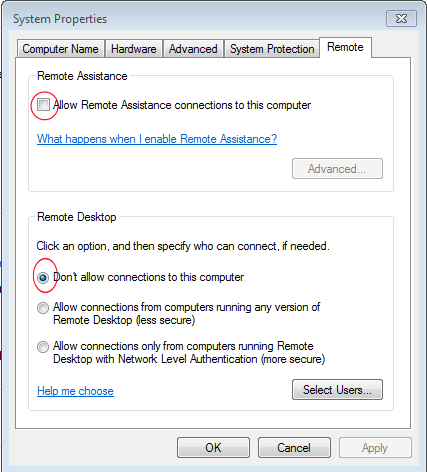Select Network Level Authentication radio option
The width and height of the screenshot is (427, 472).
tap(43, 347)
